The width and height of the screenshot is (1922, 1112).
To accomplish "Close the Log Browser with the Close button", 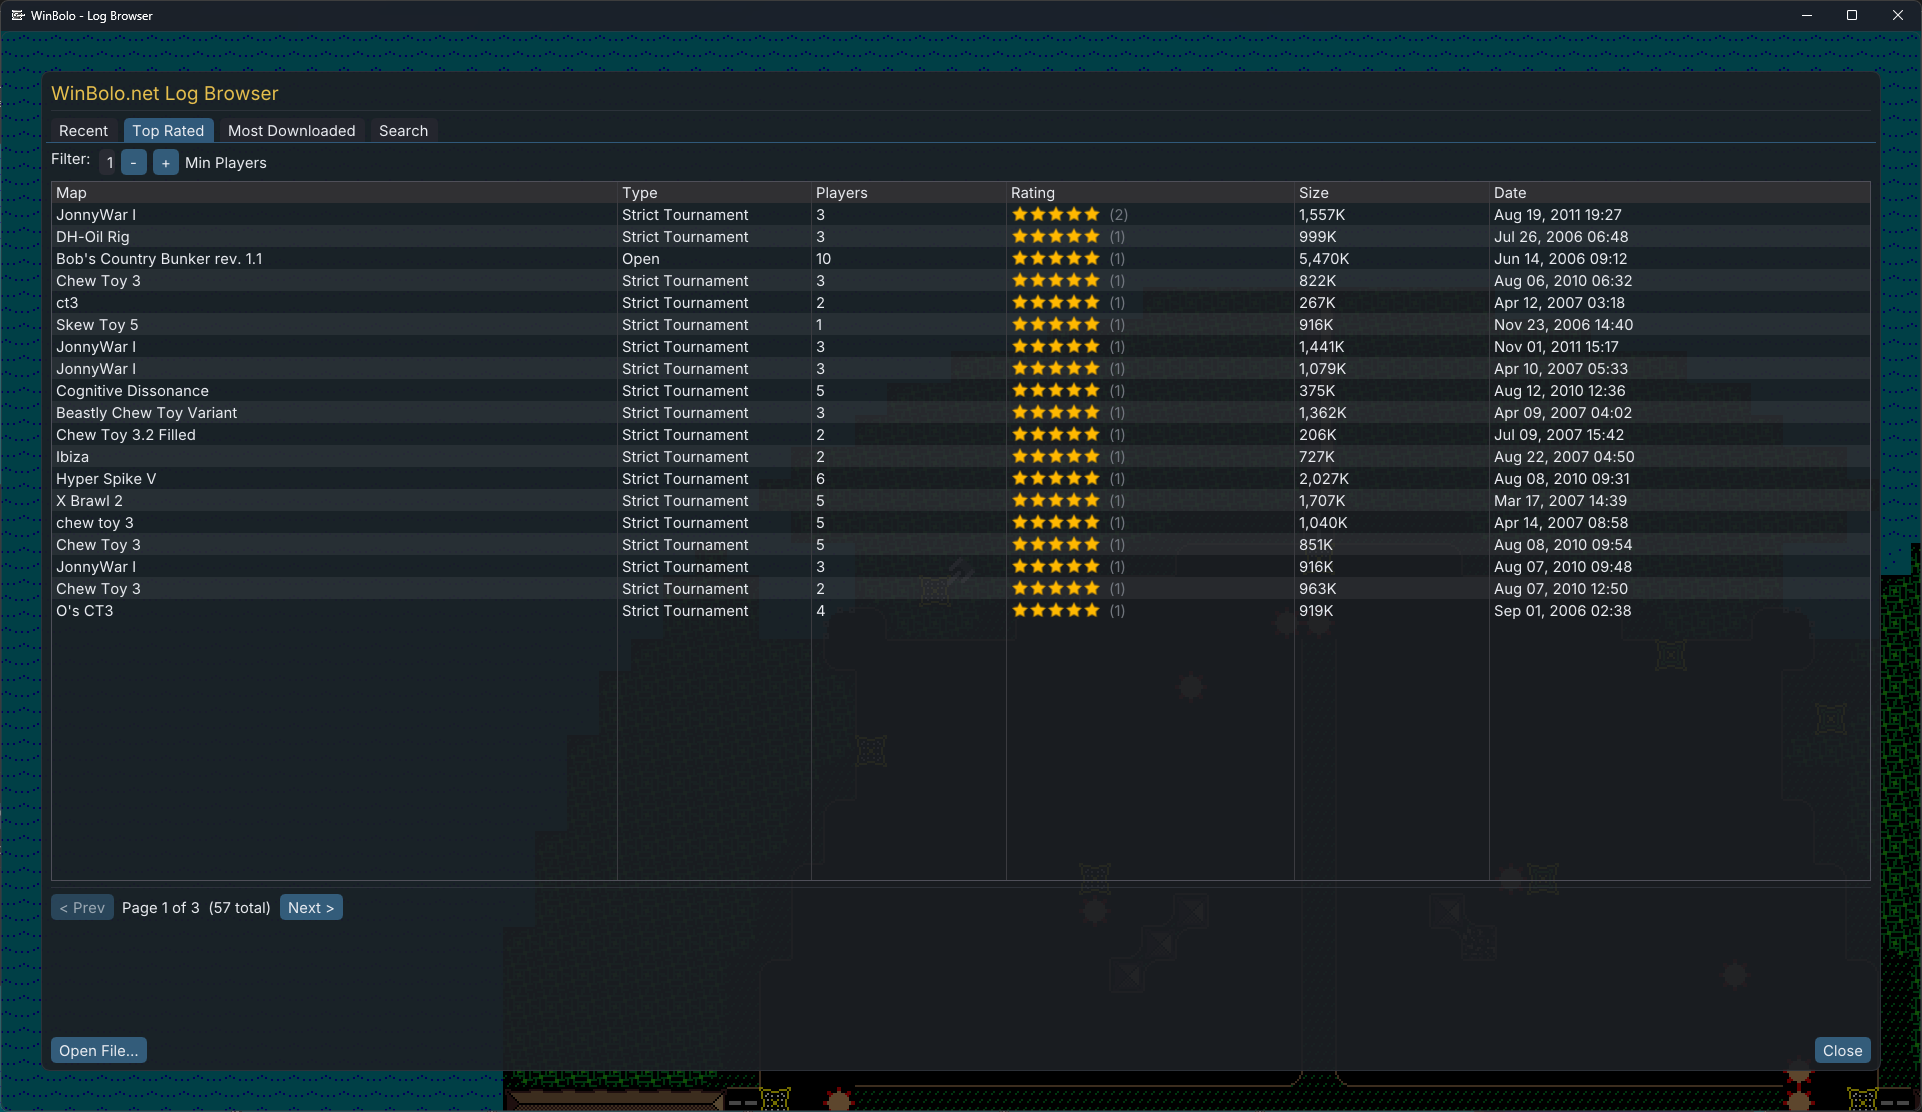I will pos(1842,1050).
